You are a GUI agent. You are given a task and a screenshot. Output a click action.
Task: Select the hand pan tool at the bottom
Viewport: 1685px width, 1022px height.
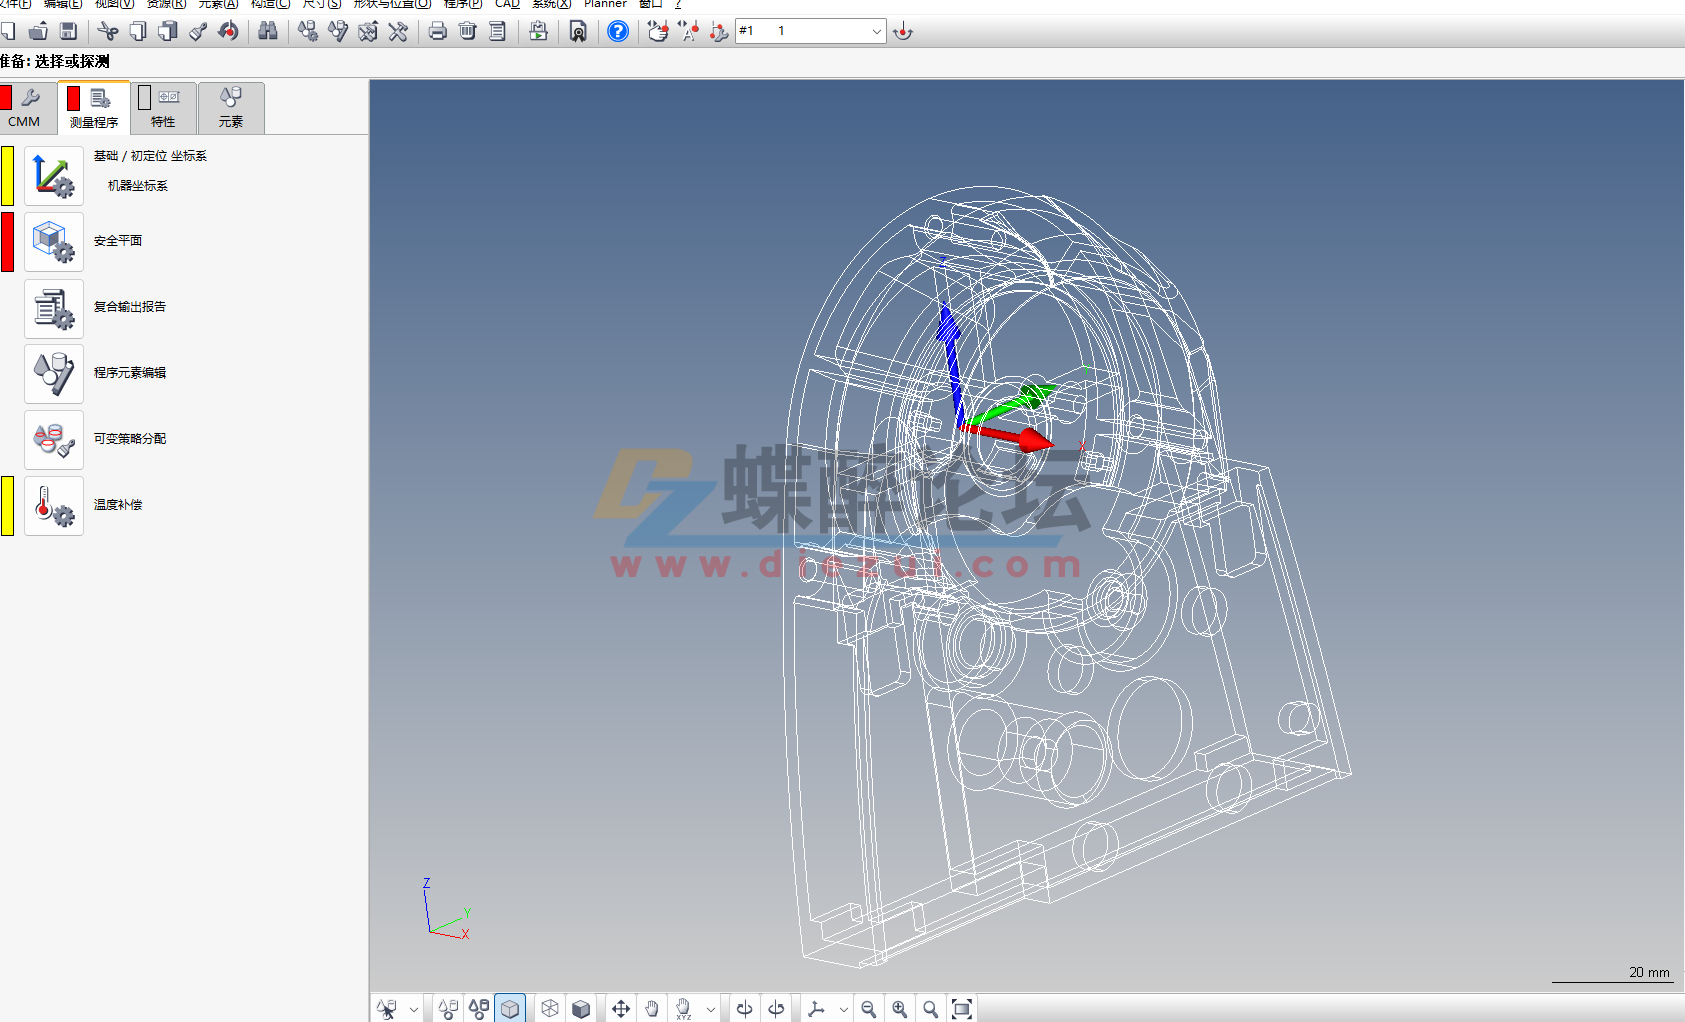point(652,1008)
